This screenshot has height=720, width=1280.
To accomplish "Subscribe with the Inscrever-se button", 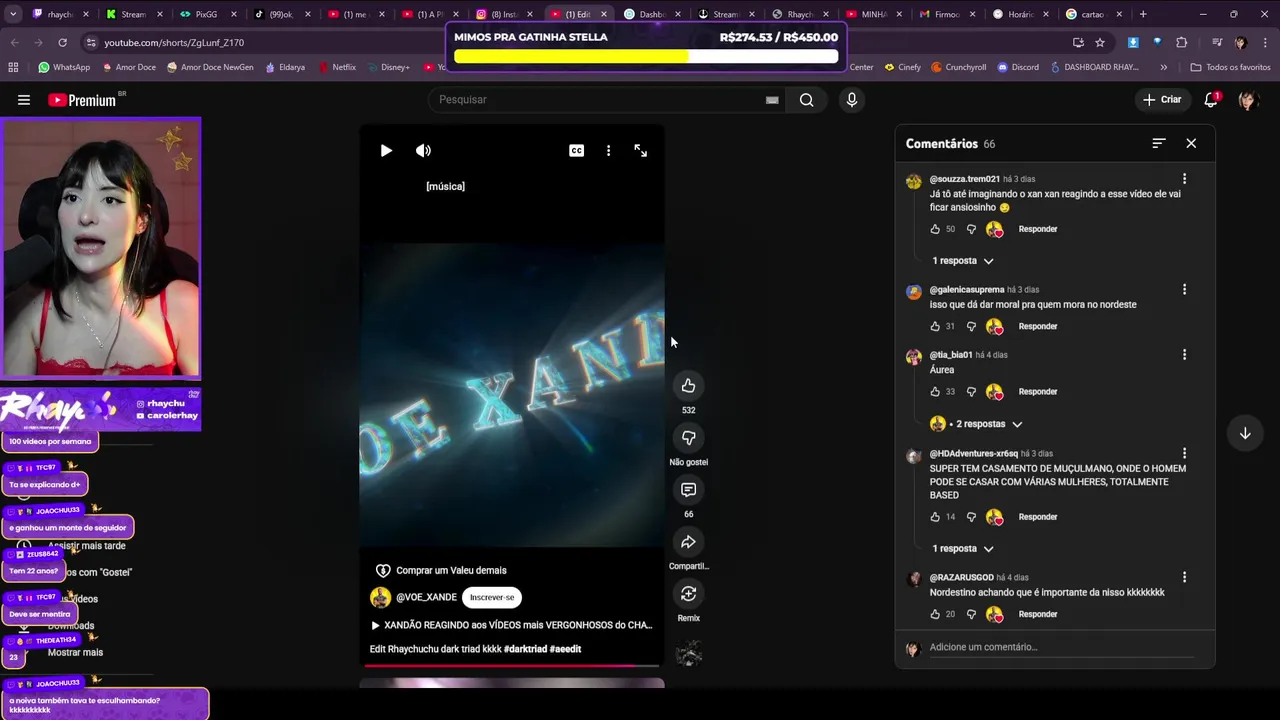I will coord(492,597).
